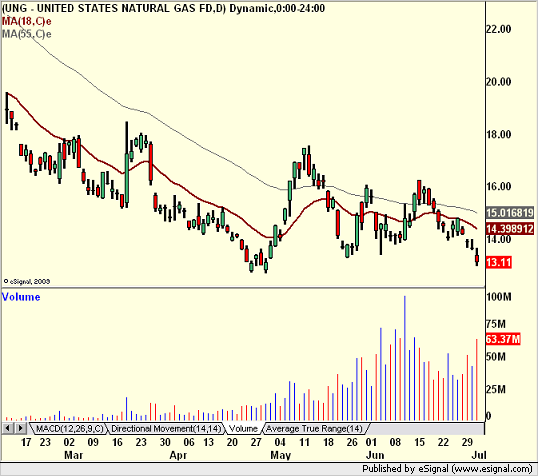538x476 pixels.
Task: Click the 63.37M volume value tag
Action: (x=503, y=339)
